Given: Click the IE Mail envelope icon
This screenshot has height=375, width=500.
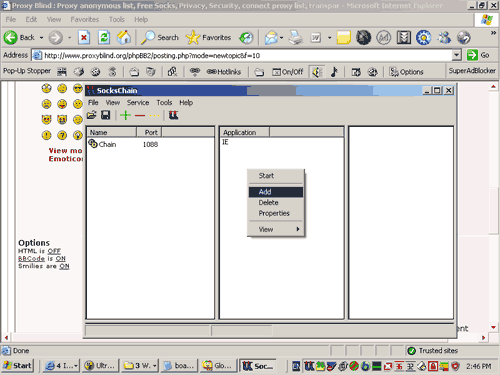Looking at the screenshot, I should [271, 37].
